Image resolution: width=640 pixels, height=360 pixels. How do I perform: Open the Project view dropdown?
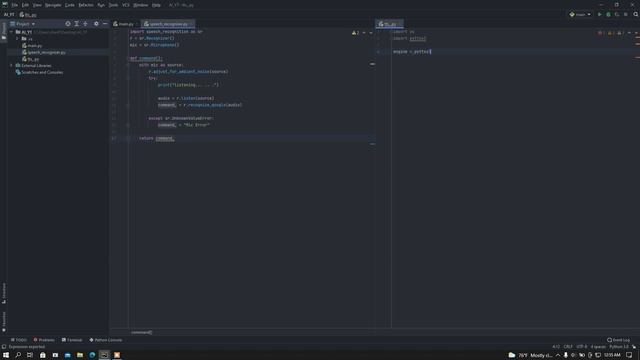23,24
